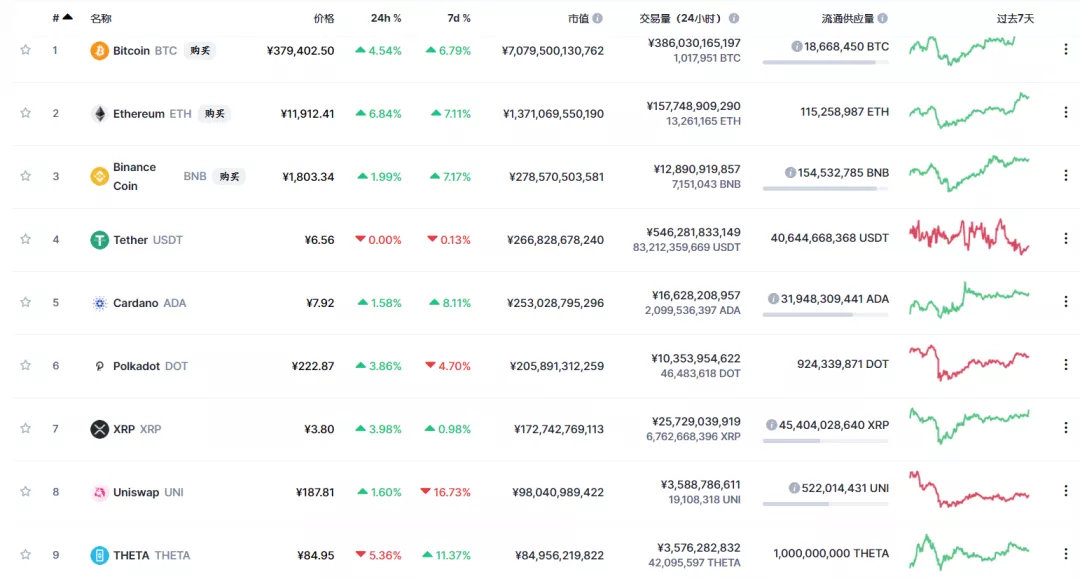Open the THETA row three-dot menu
The width and height of the screenshot is (1080, 579).
1066,554
